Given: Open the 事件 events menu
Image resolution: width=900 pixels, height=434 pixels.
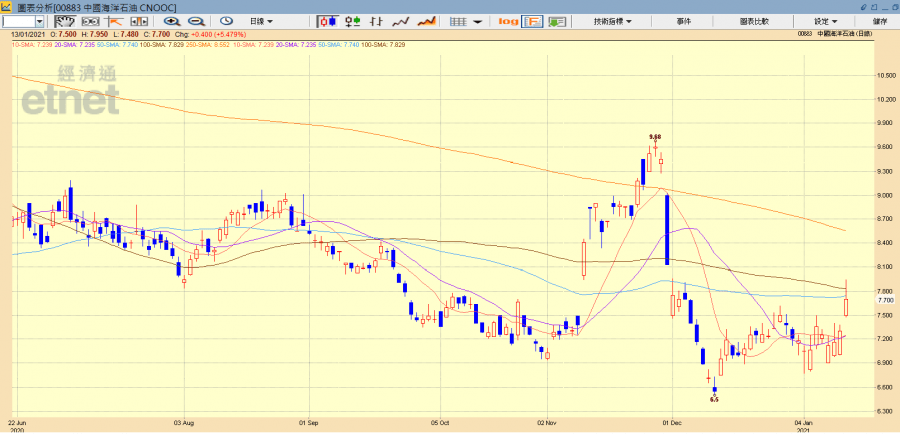Looking at the screenshot, I should (684, 21).
